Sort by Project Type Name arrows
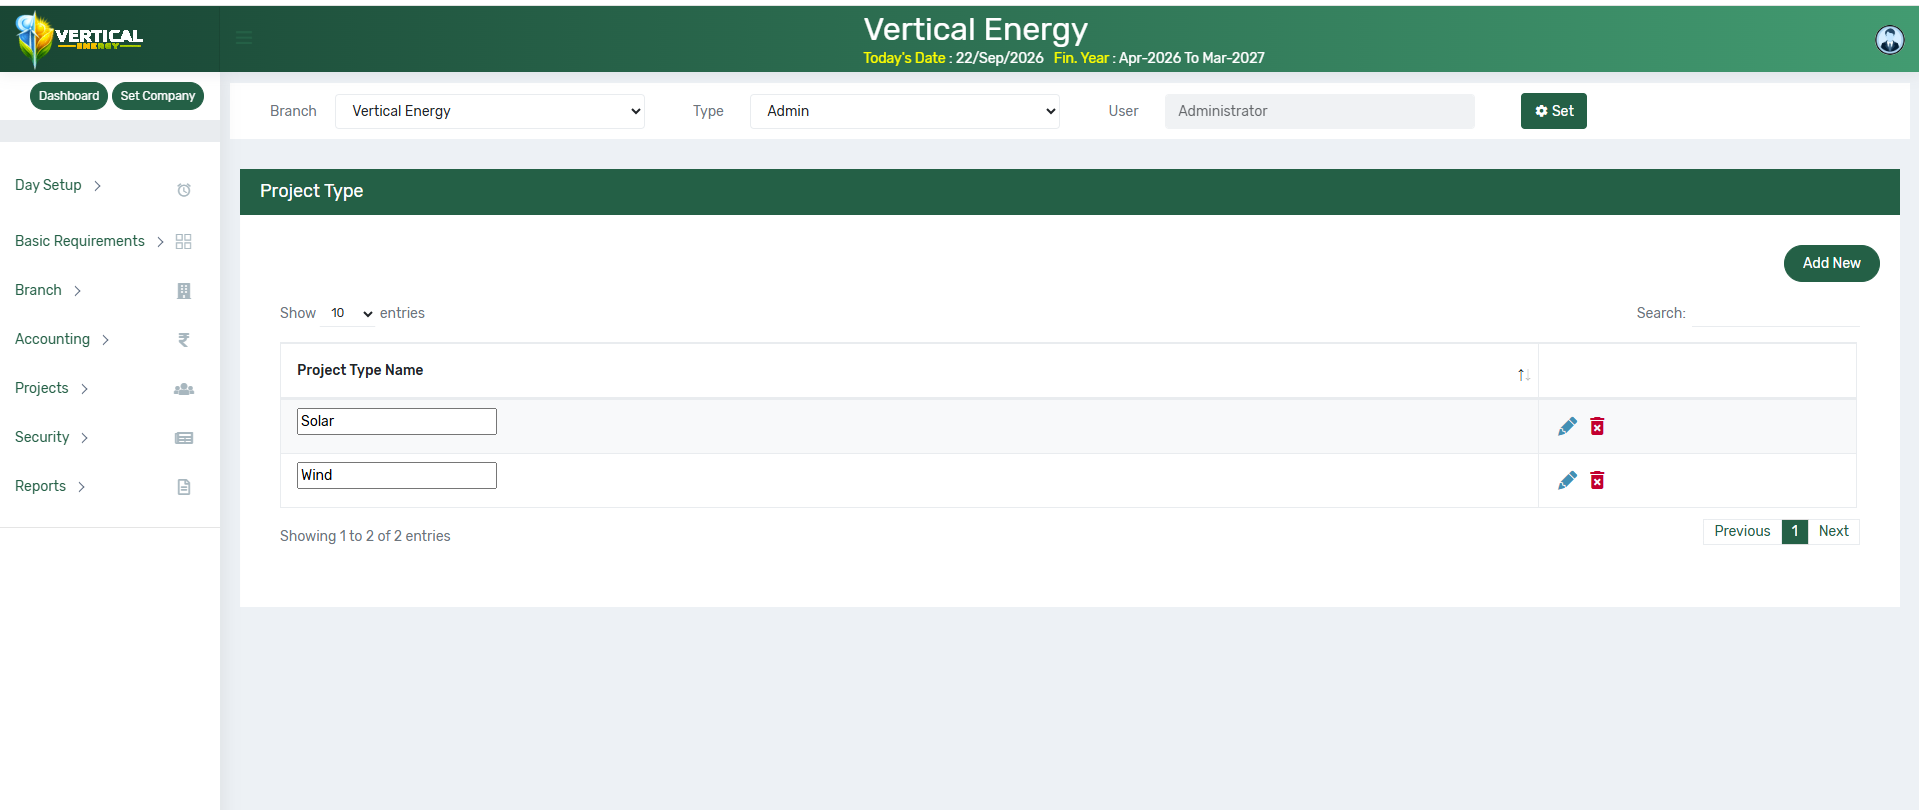Screen dimensions: 1919x810 tap(1523, 375)
